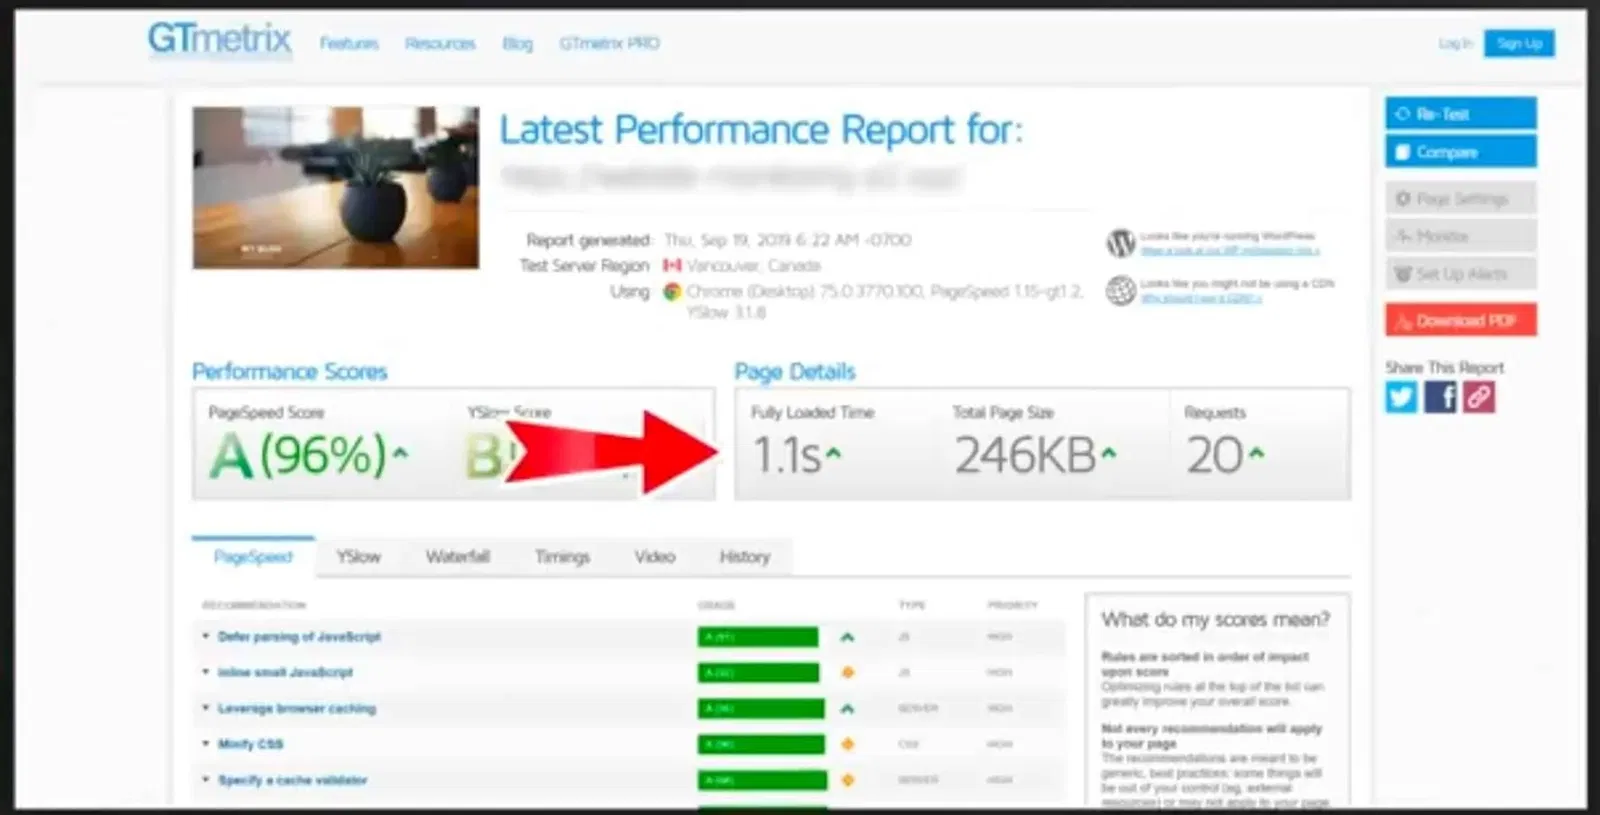The image size is (1600, 815).
Task: Click the Inline small JavaScript grade bar
Action: tap(759, 673)
